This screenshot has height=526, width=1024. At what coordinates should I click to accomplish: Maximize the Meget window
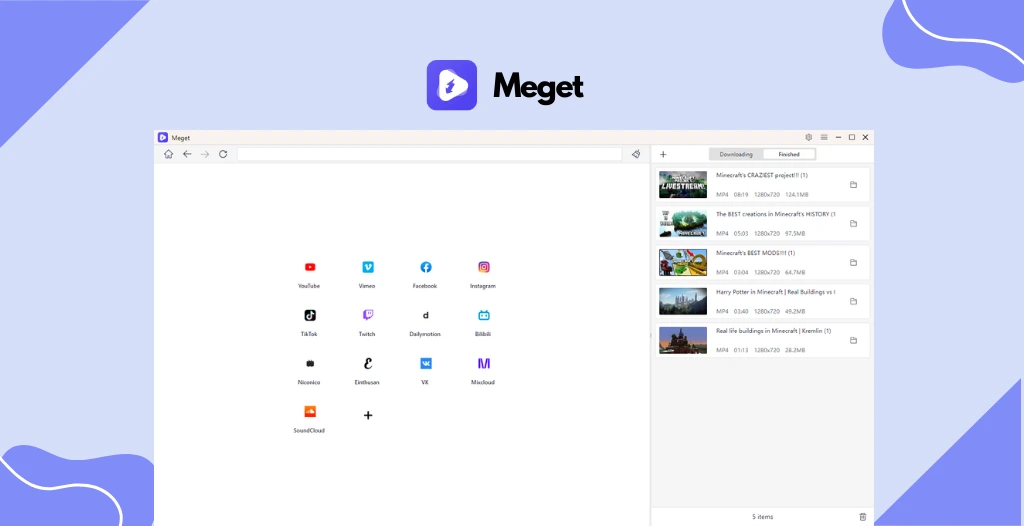tap(852, 137)
